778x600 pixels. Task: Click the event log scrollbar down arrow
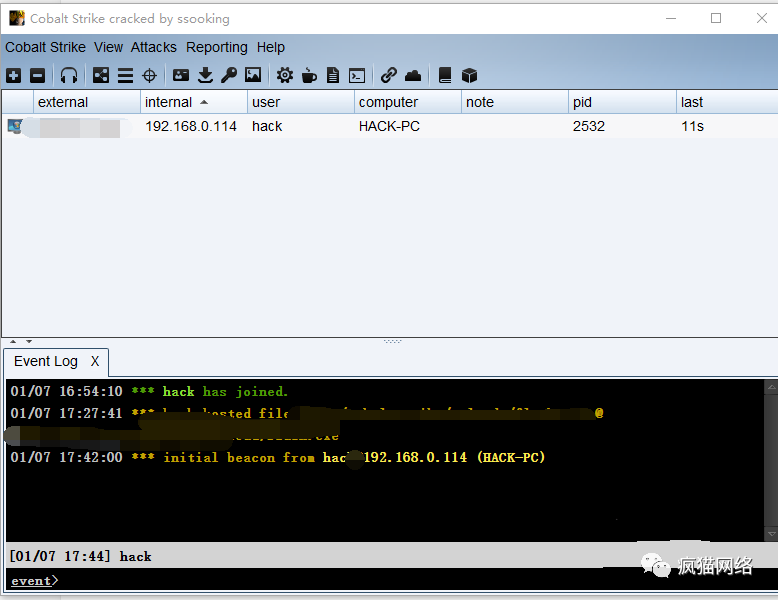tap(771, 534)
